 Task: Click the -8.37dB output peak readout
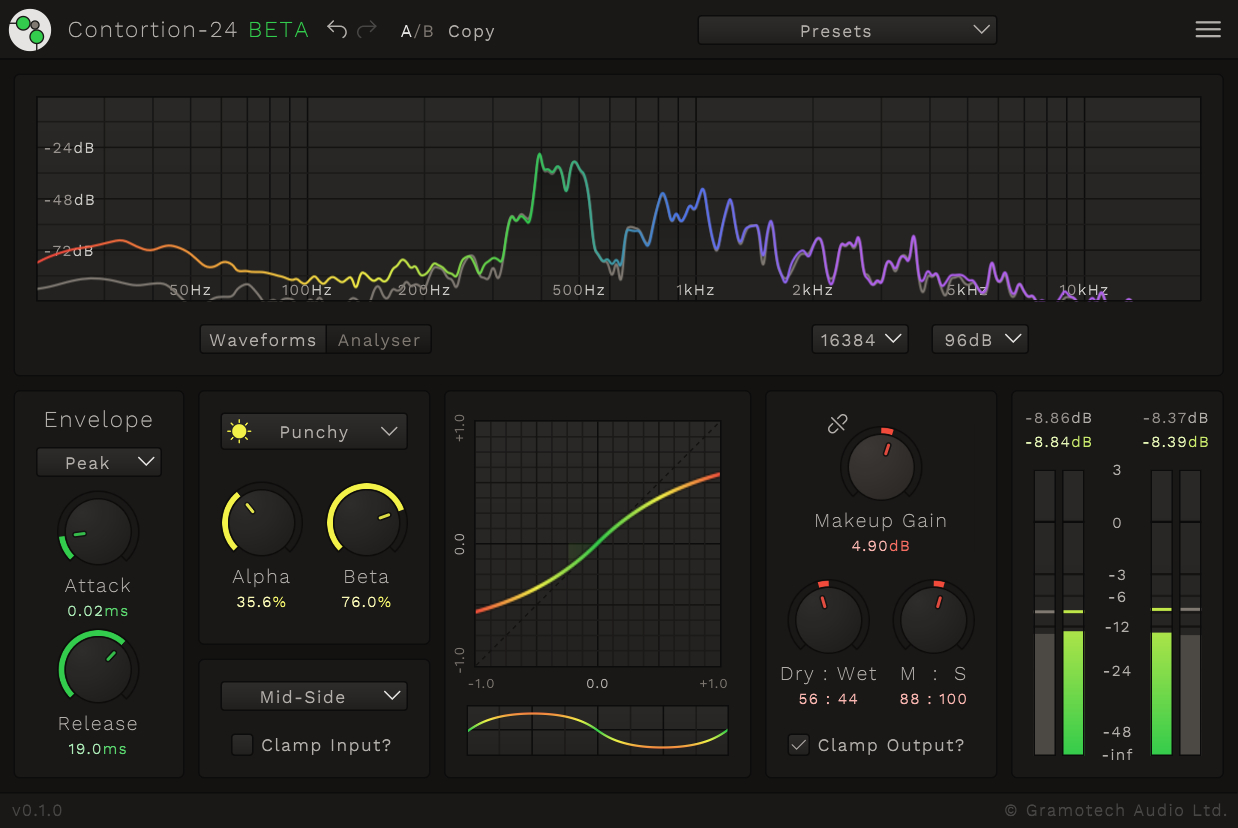click(x=1175, y=418)
